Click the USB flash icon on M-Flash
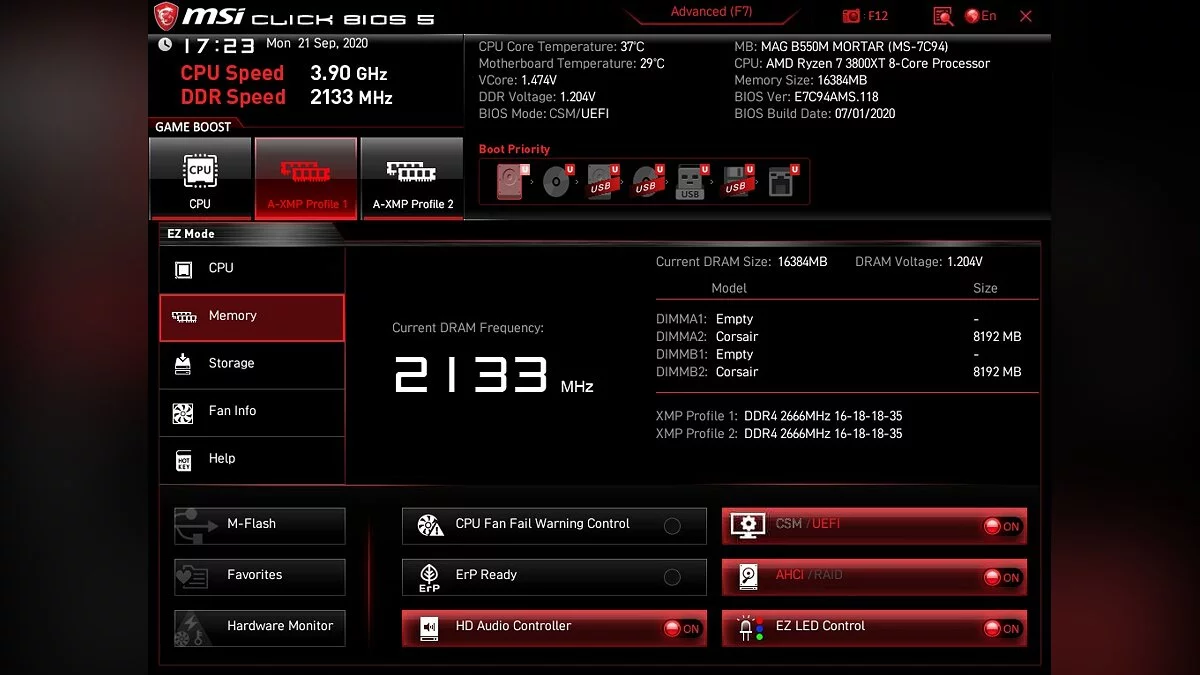The image size is (1200, 675). 195,525
